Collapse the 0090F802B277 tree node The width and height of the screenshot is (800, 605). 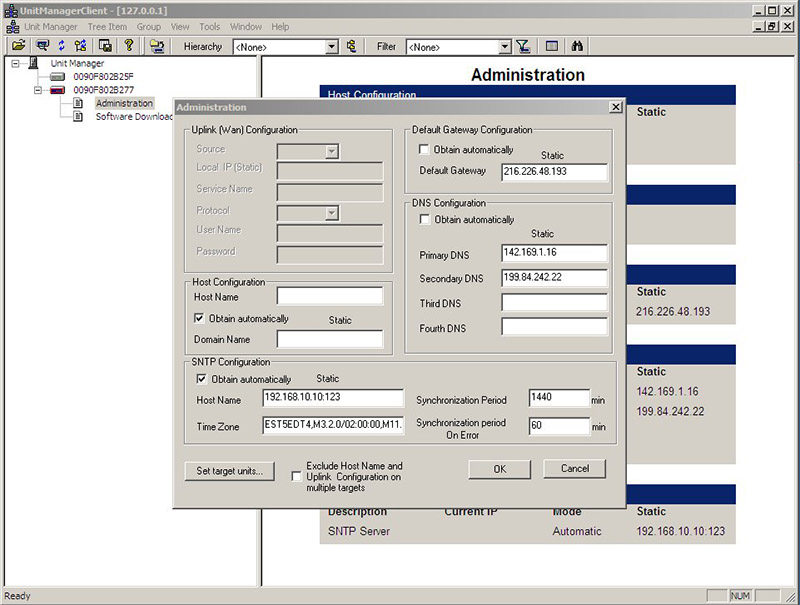point(38,90)
